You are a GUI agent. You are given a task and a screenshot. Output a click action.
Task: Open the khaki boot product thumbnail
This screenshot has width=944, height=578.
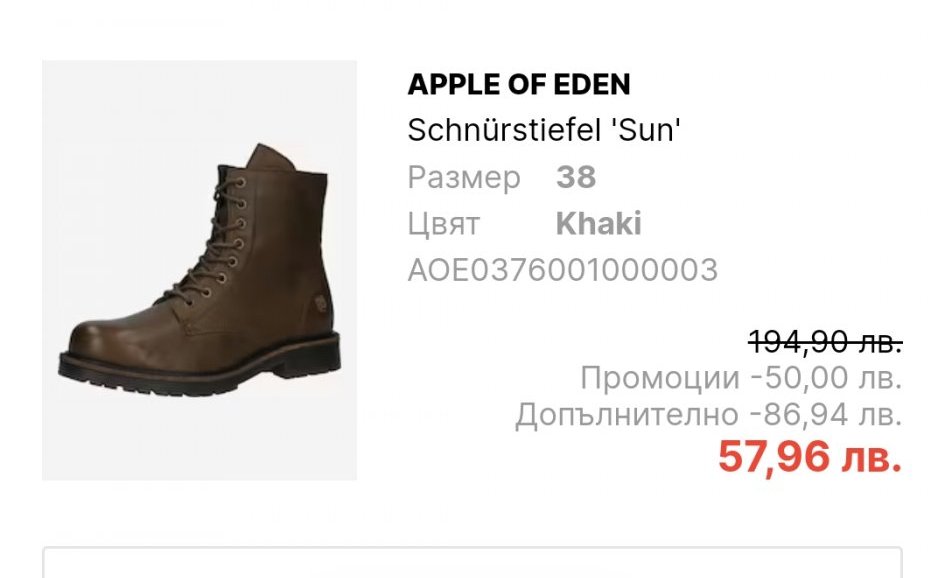(199, 270)
